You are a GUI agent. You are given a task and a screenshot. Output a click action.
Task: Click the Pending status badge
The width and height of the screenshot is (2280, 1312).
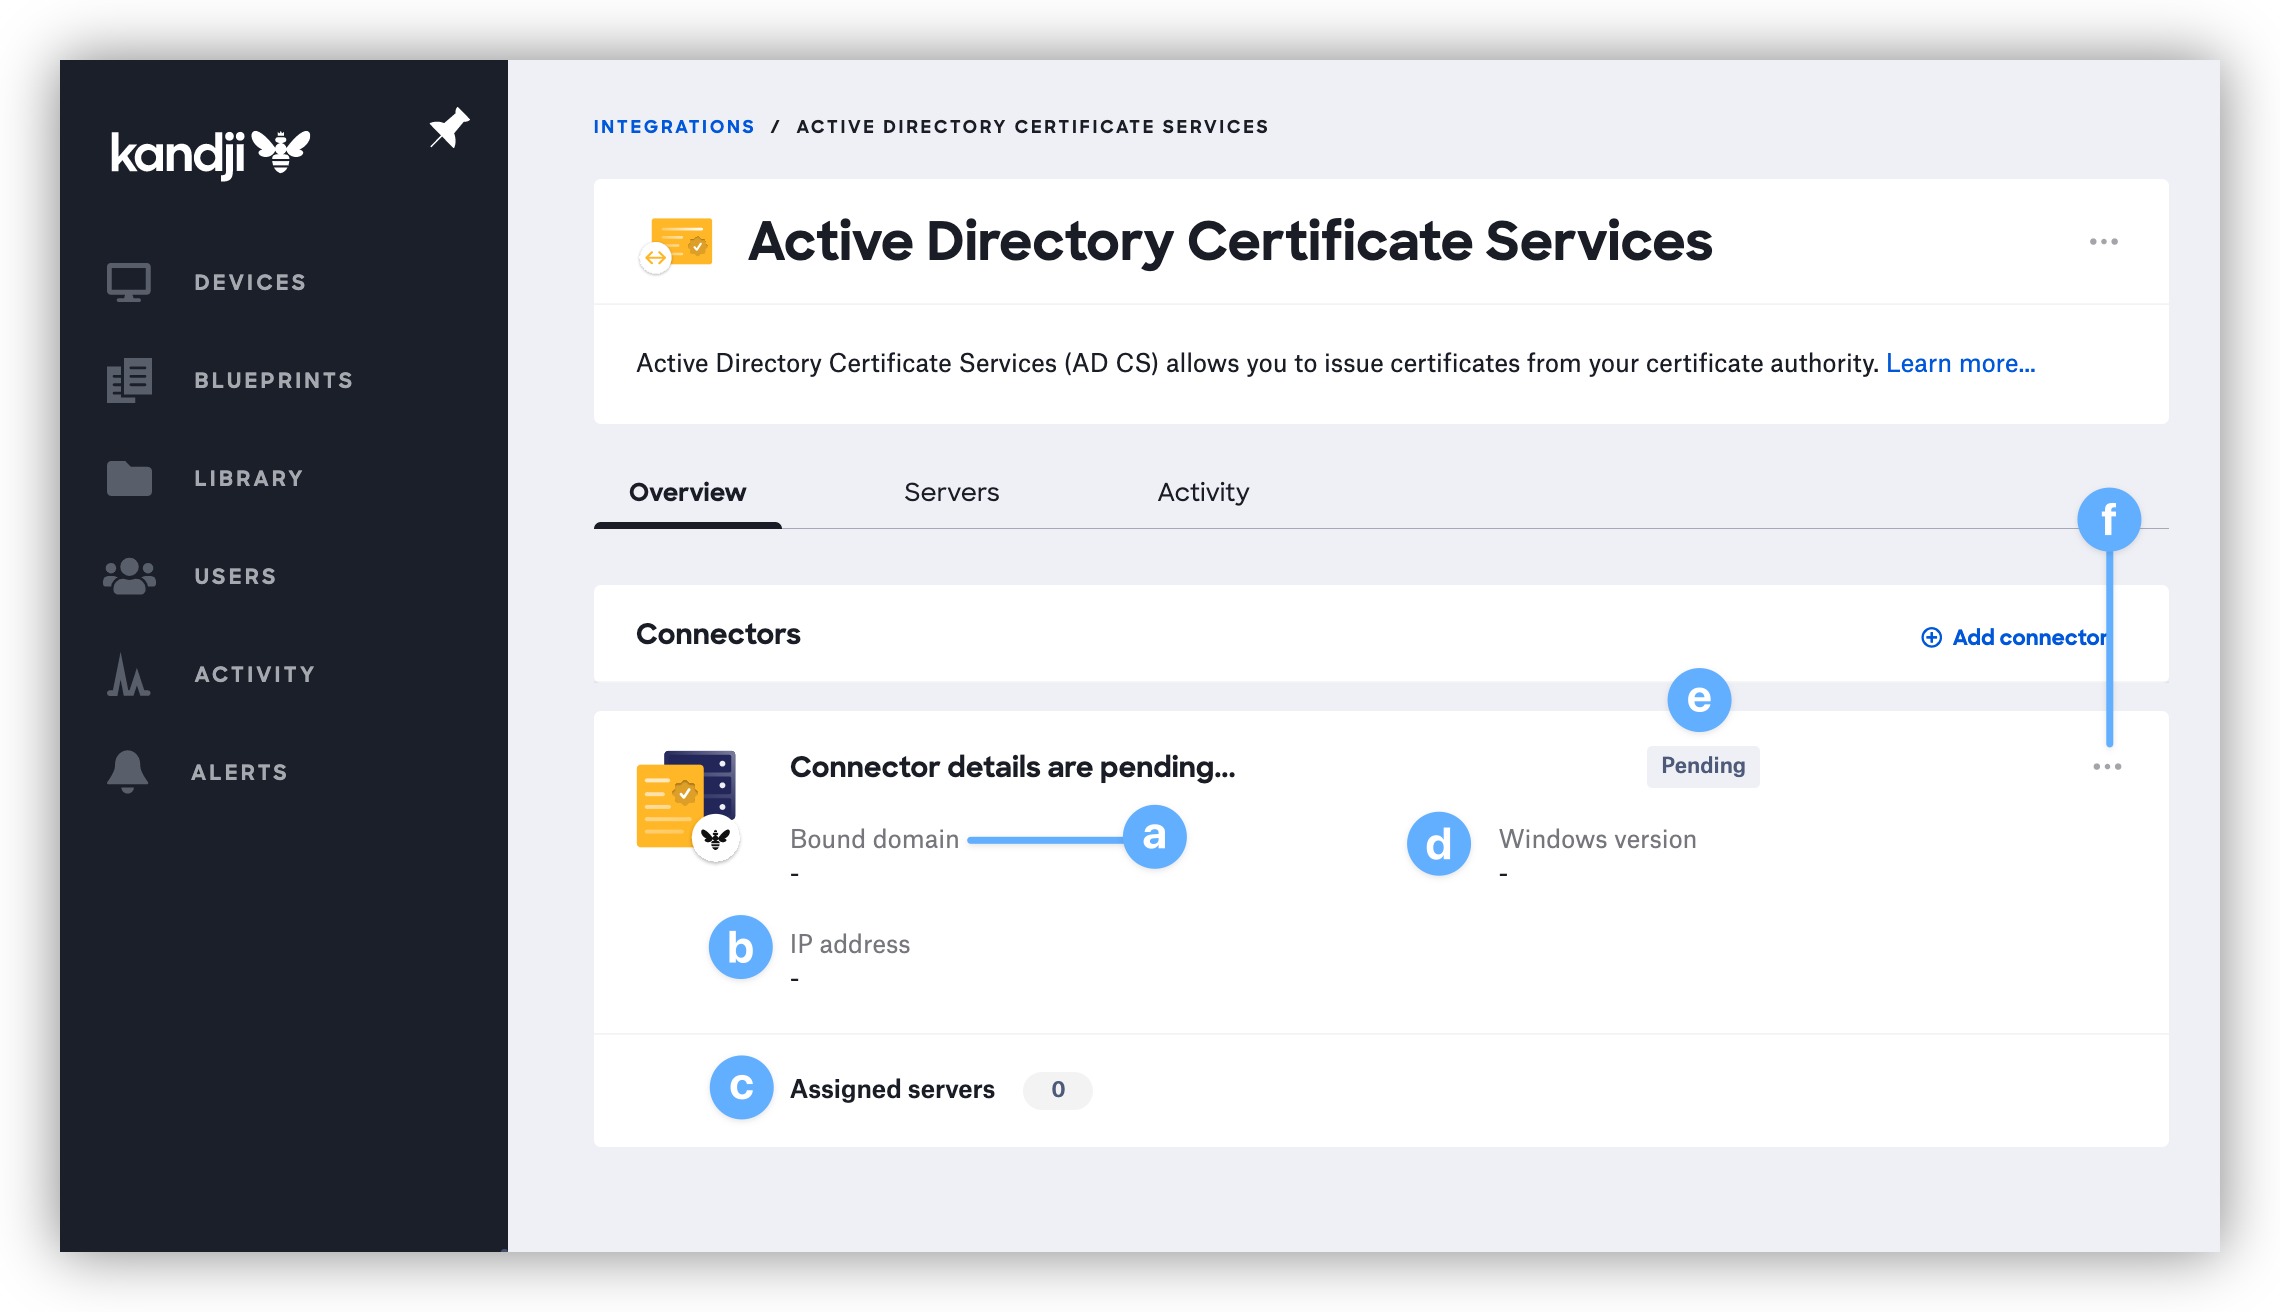click(1703, 766)
